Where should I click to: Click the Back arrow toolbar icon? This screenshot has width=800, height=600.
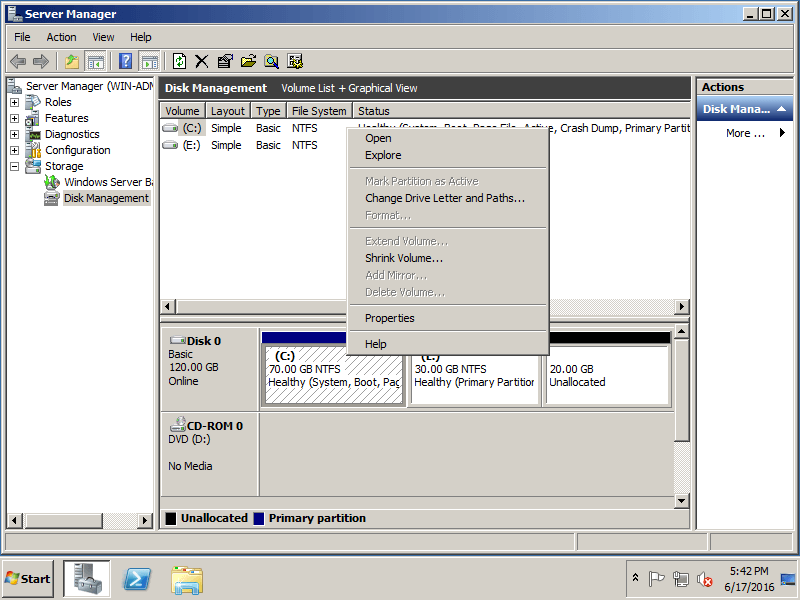18,62
